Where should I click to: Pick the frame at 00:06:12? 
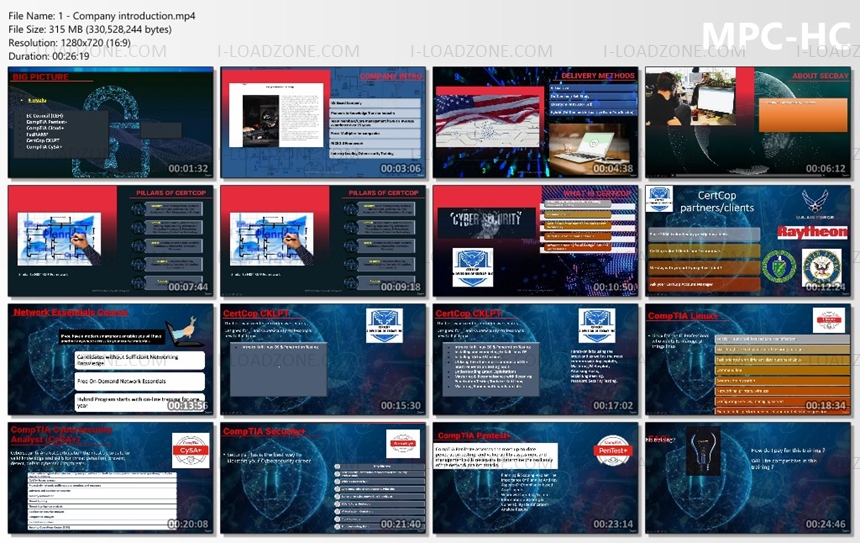pyautogui.click(x=748, y=122)
